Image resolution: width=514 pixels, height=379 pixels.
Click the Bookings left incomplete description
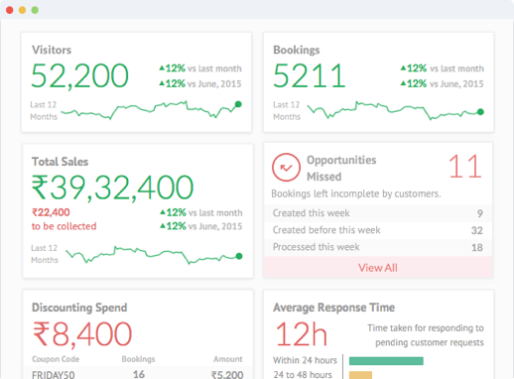point(356,194)
